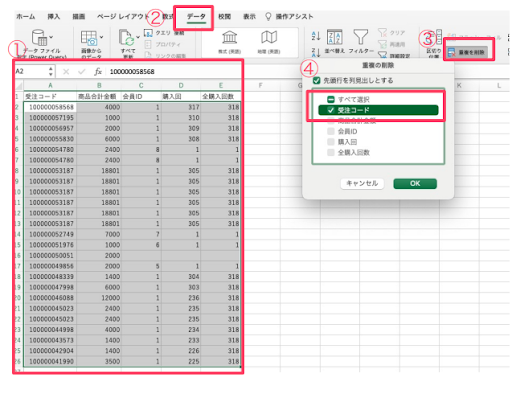Viewport: 512px width, 394px height.
Task: Switch to the ホーム tab
Action: tap(26, 16)
